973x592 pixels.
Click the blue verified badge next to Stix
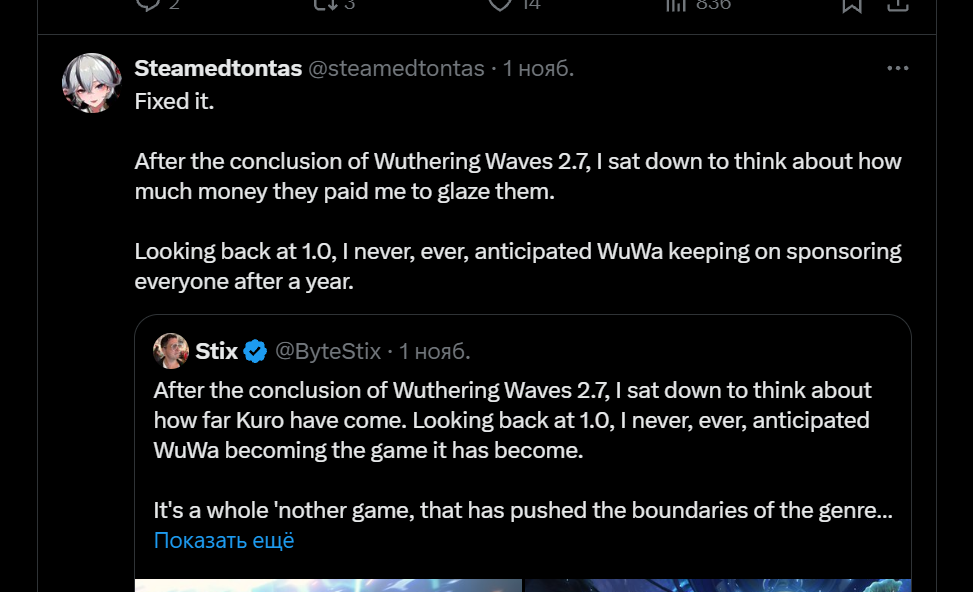click(256, 351)
